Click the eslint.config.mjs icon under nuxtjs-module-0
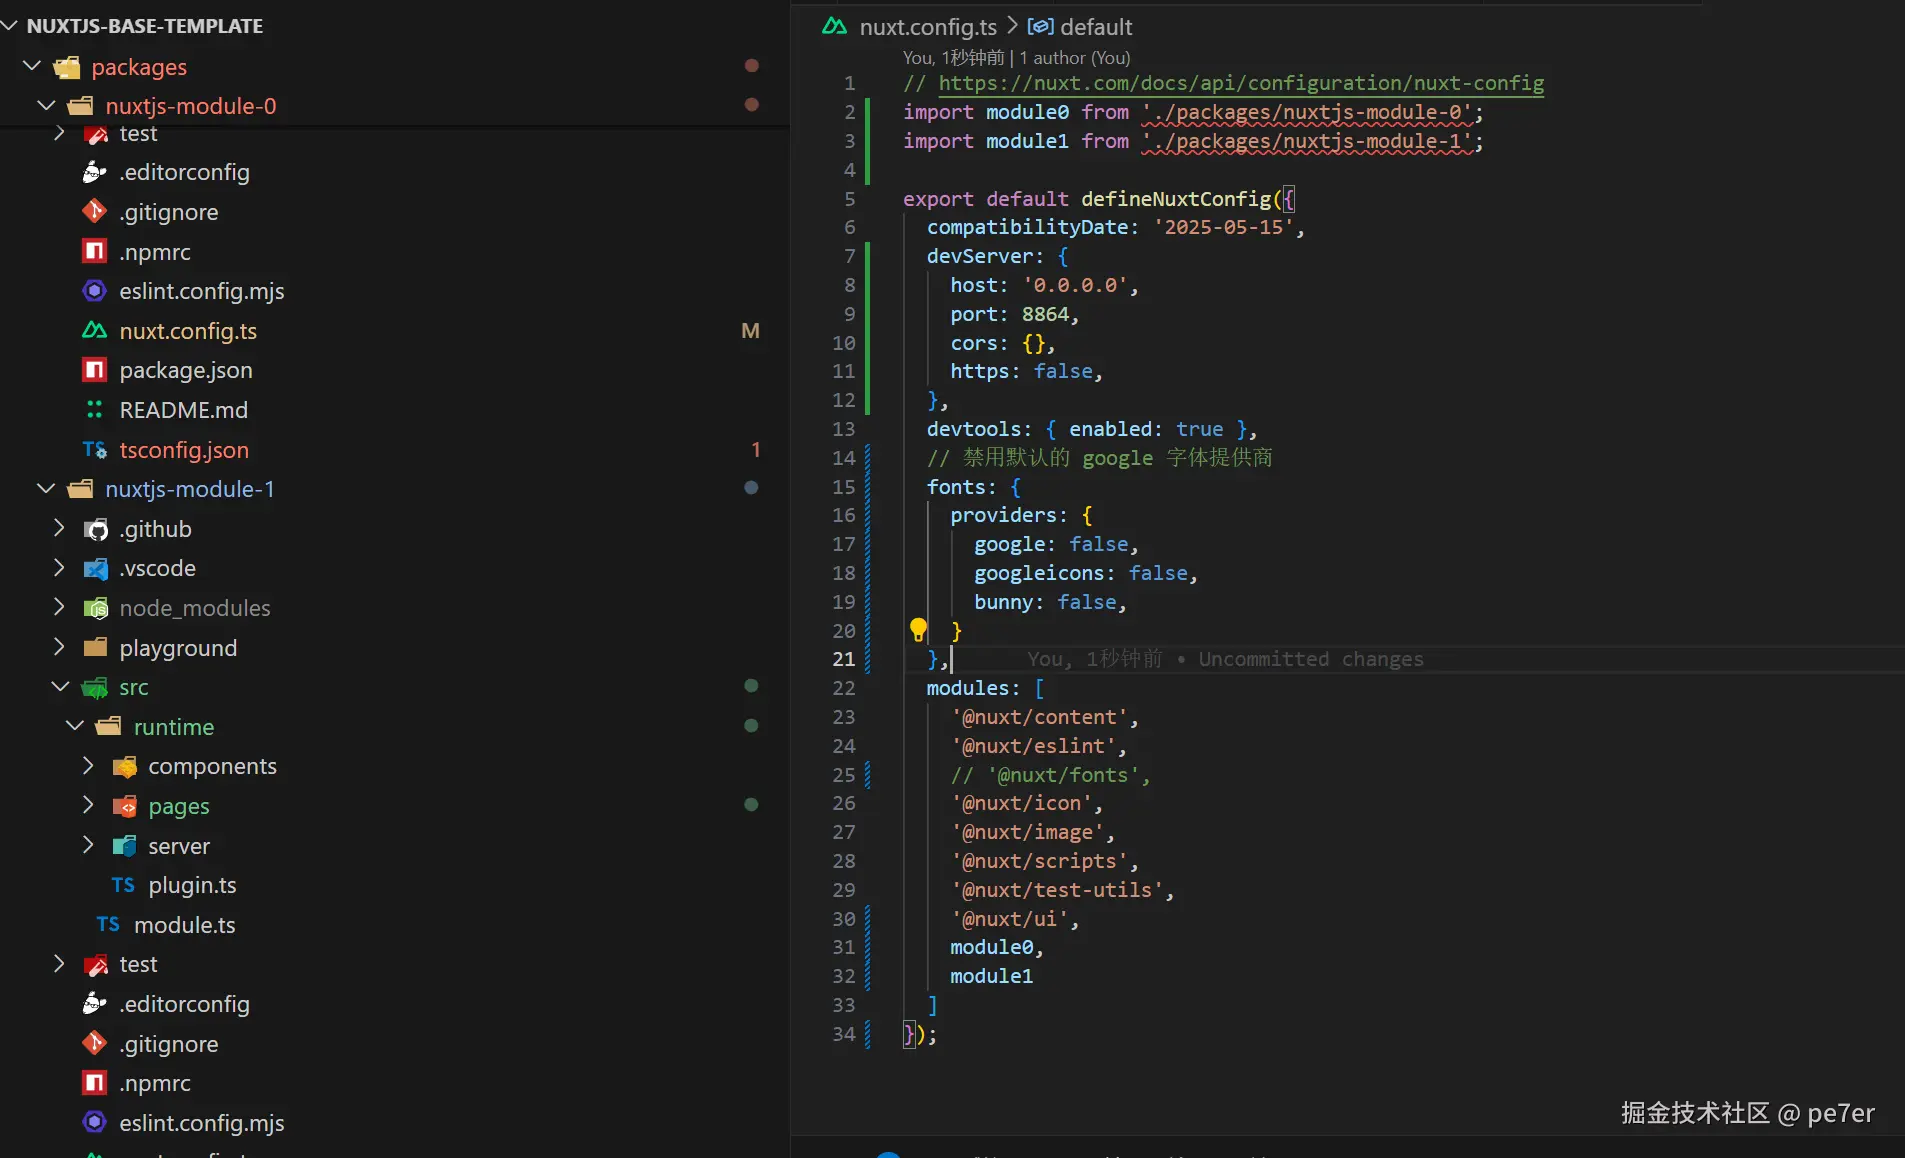Image resolution: width=1905 pixels, height=1158 pixels. tap(94, 291)
